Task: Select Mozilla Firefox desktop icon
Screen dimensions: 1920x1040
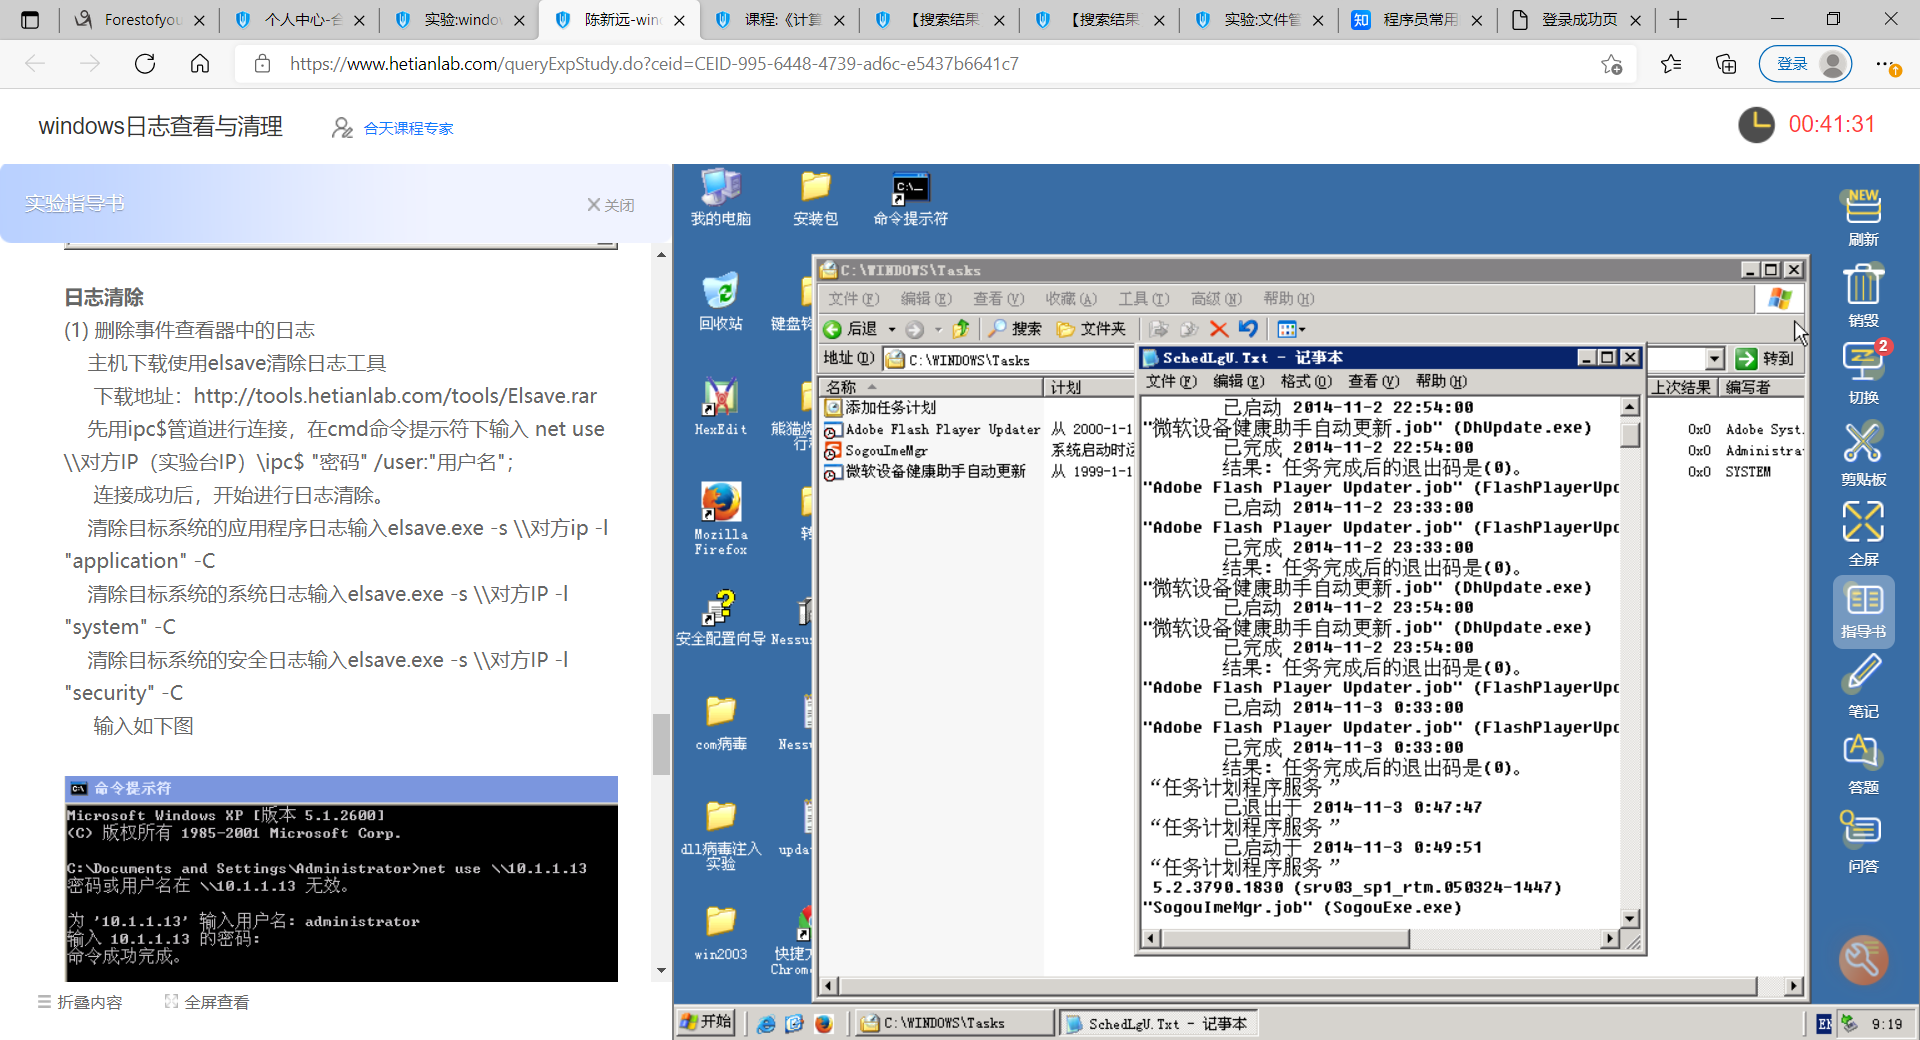Action: [x=720, y=518]
